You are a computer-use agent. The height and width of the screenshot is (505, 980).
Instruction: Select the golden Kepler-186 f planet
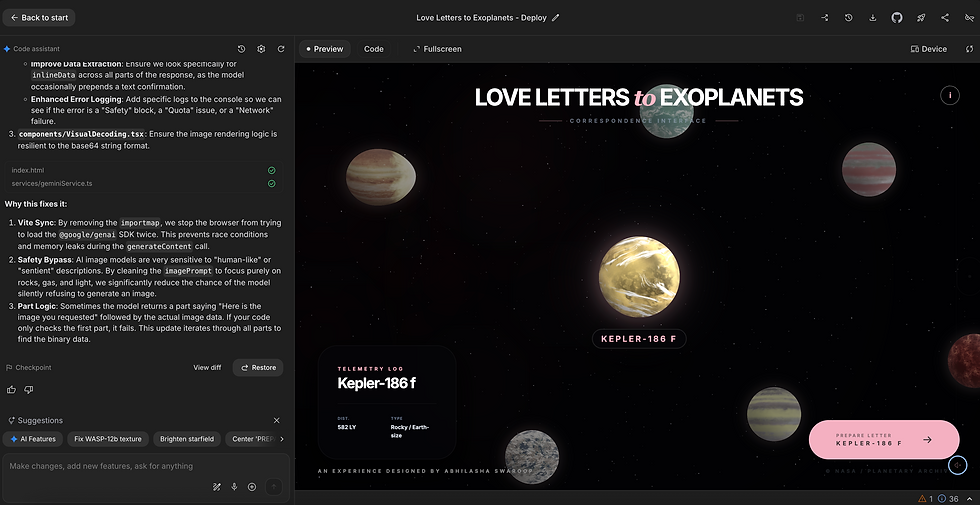point(639,277)
